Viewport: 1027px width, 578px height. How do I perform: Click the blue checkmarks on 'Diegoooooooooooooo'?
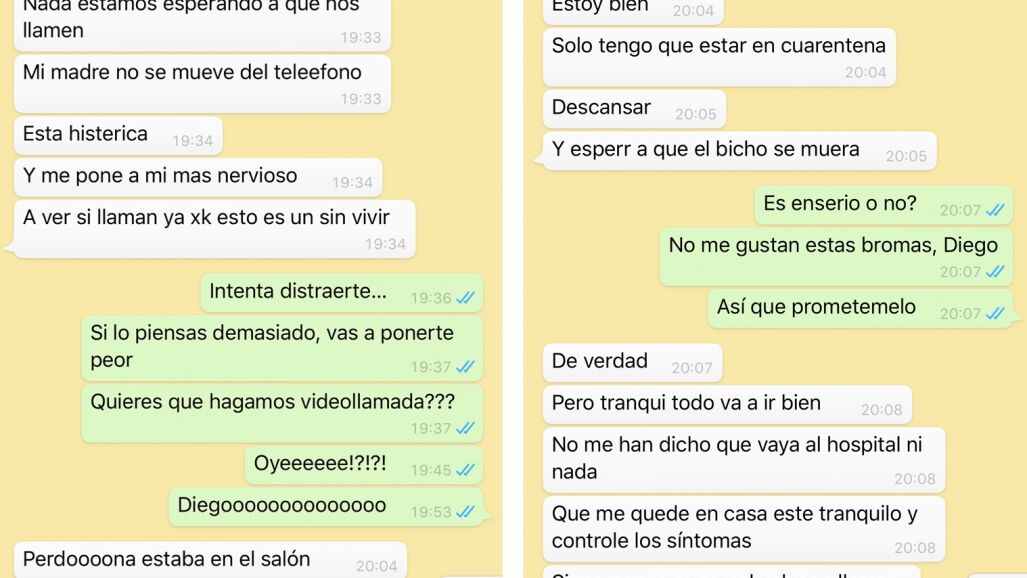466,512
